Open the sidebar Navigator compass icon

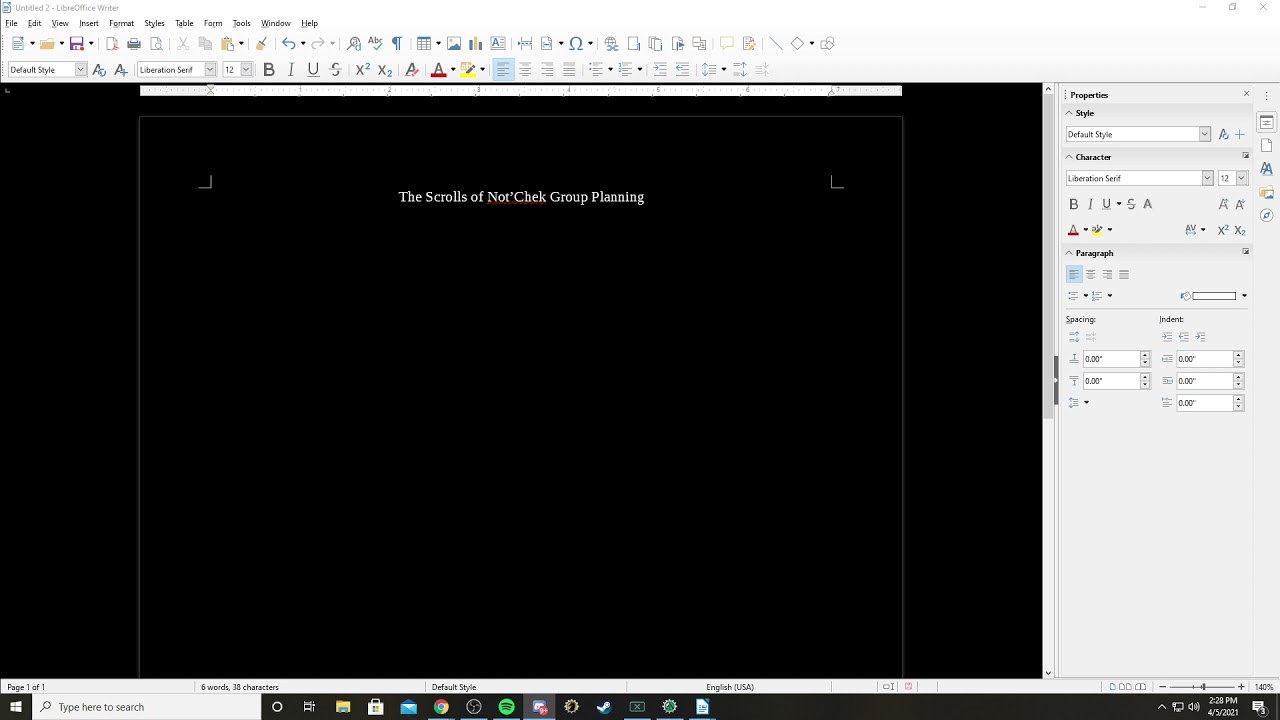[x=1267, y=215]
